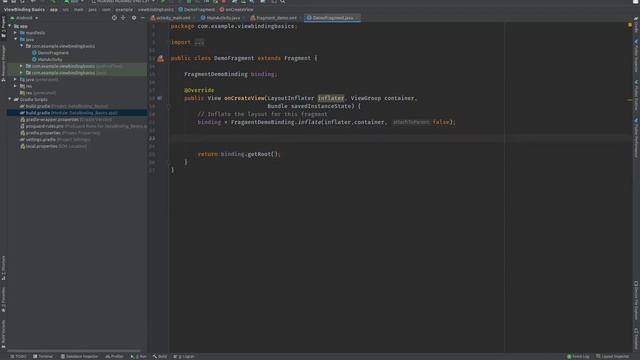Click the search magnifier icon in top toolbar

coord(282,2)
